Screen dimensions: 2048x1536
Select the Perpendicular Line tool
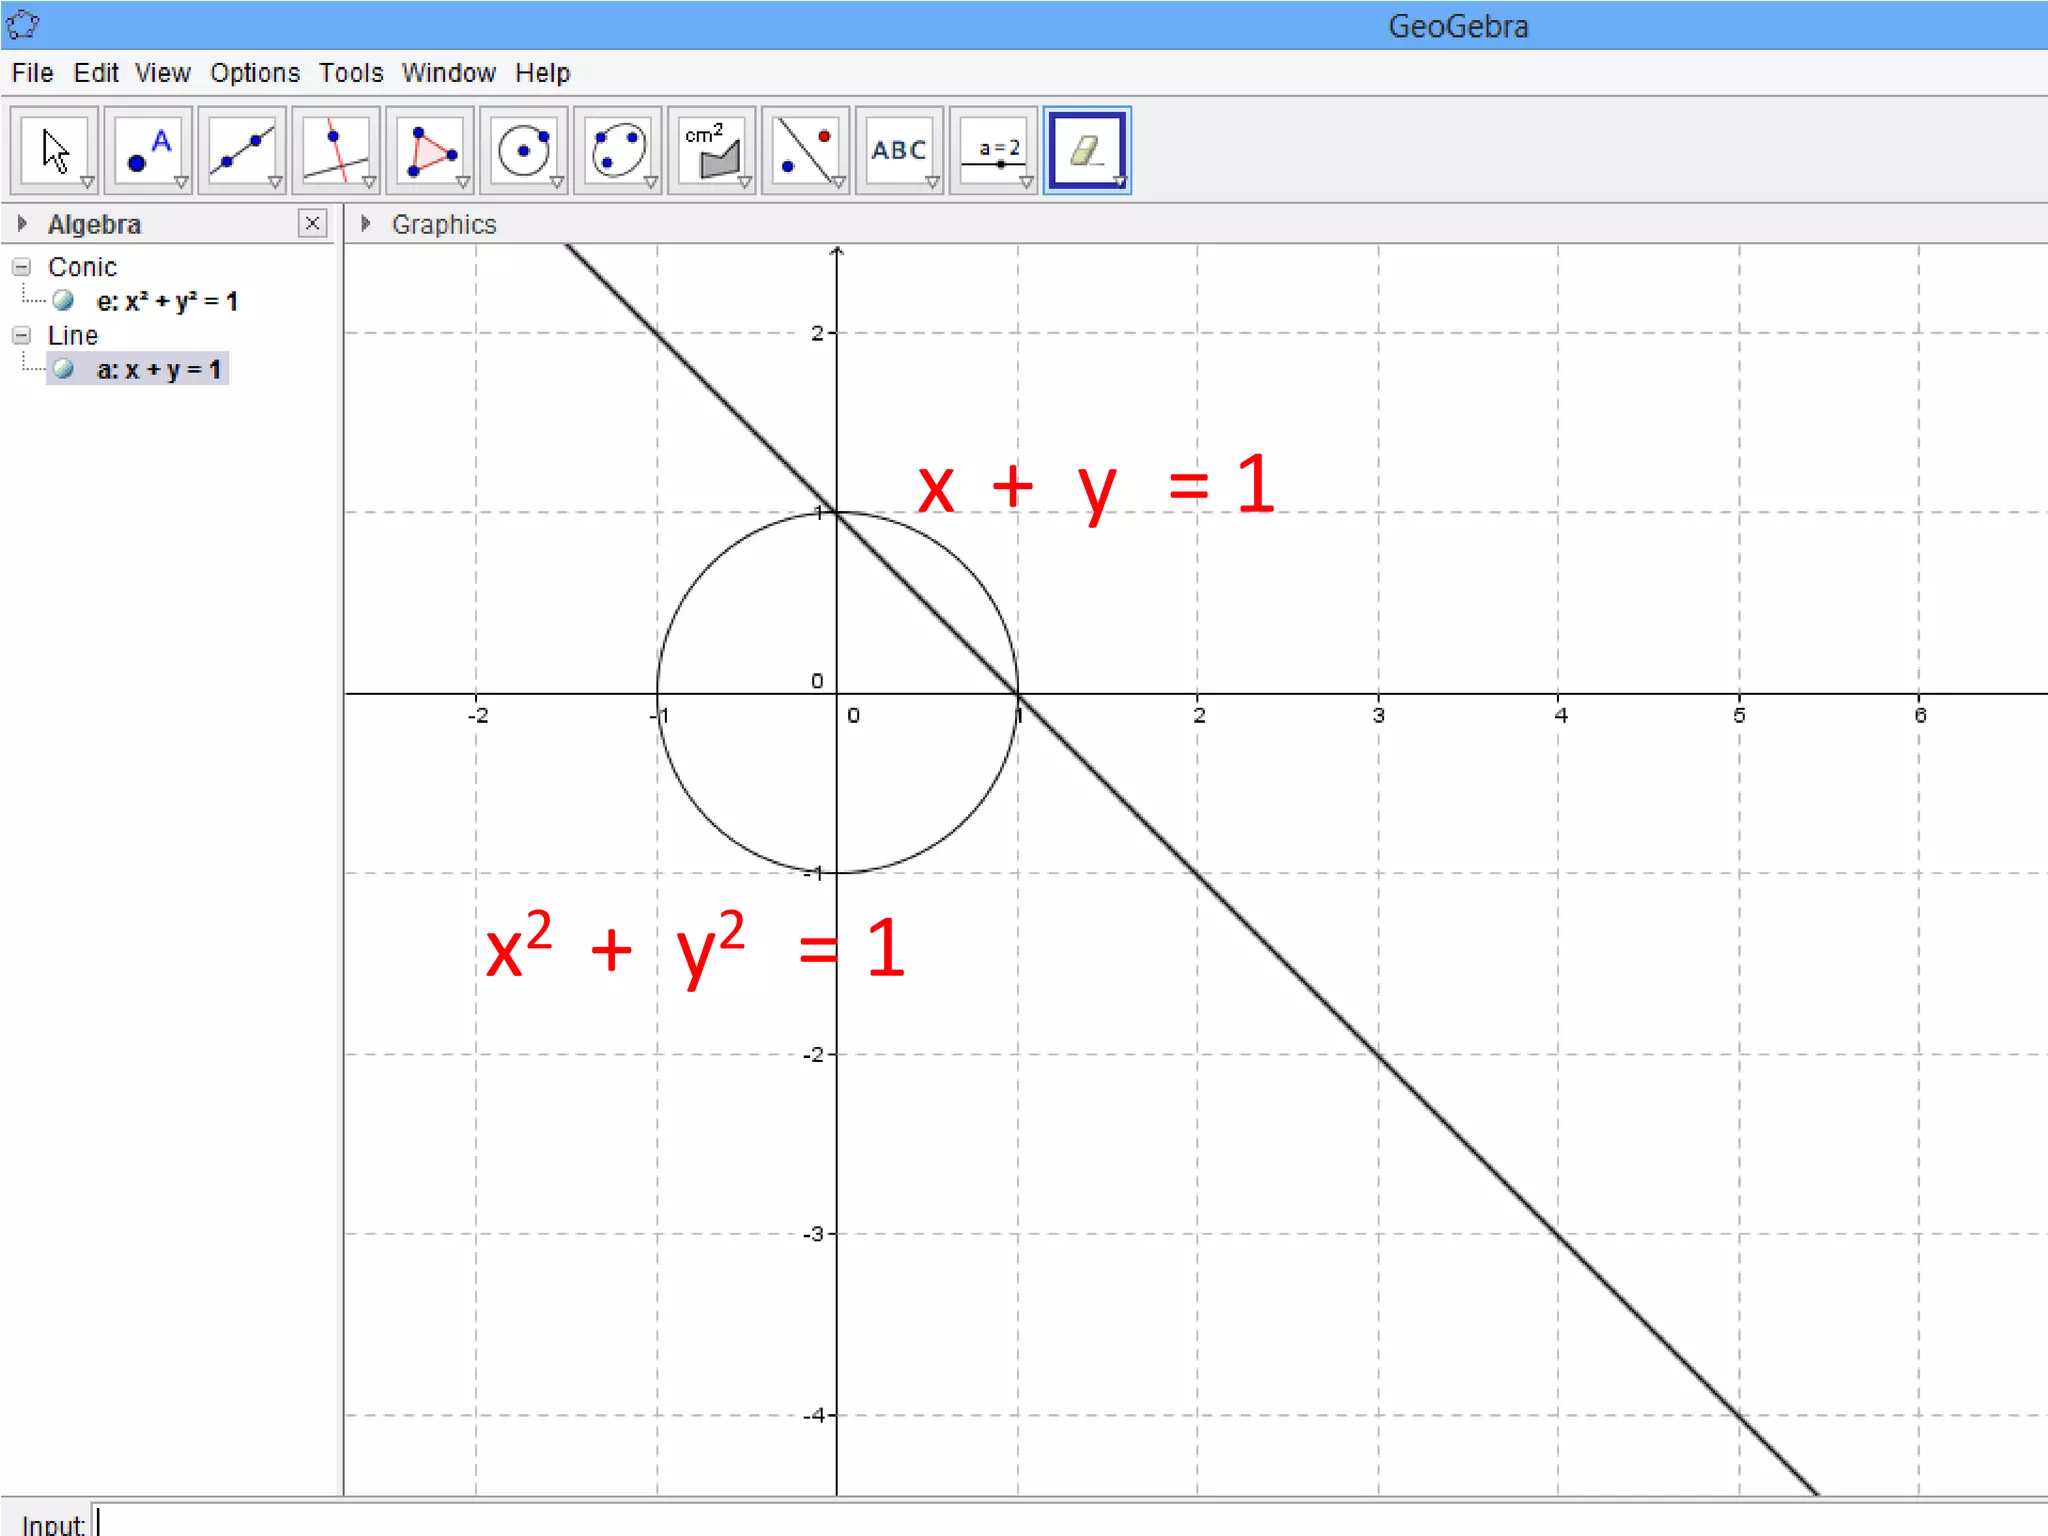tap(336, 150)
